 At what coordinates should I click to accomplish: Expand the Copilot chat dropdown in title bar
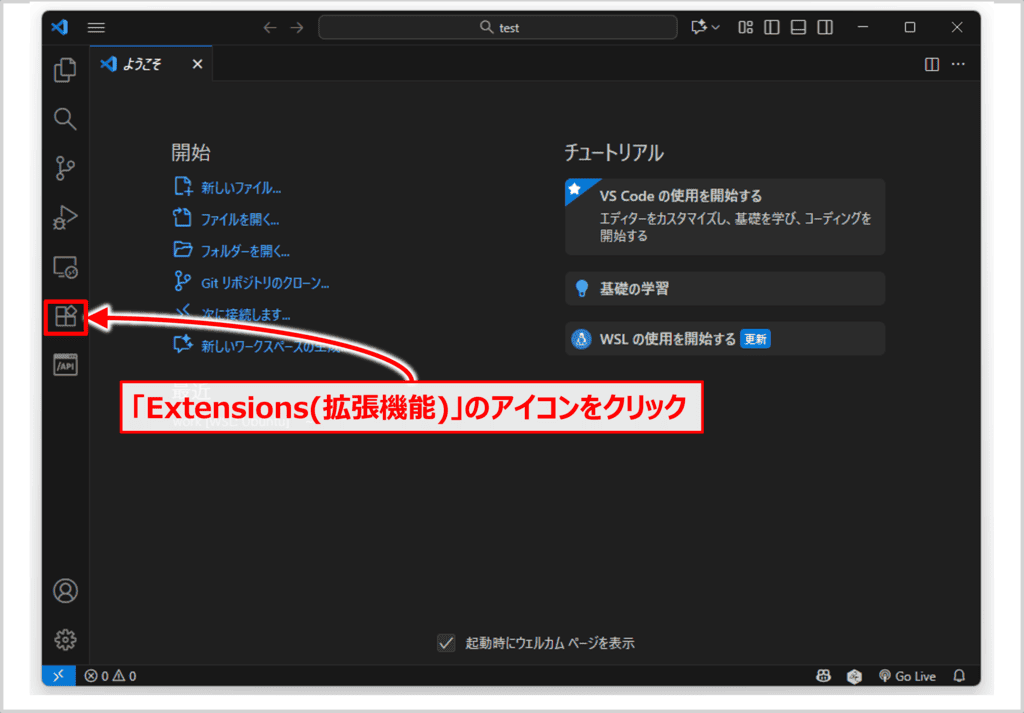(705, 27)
